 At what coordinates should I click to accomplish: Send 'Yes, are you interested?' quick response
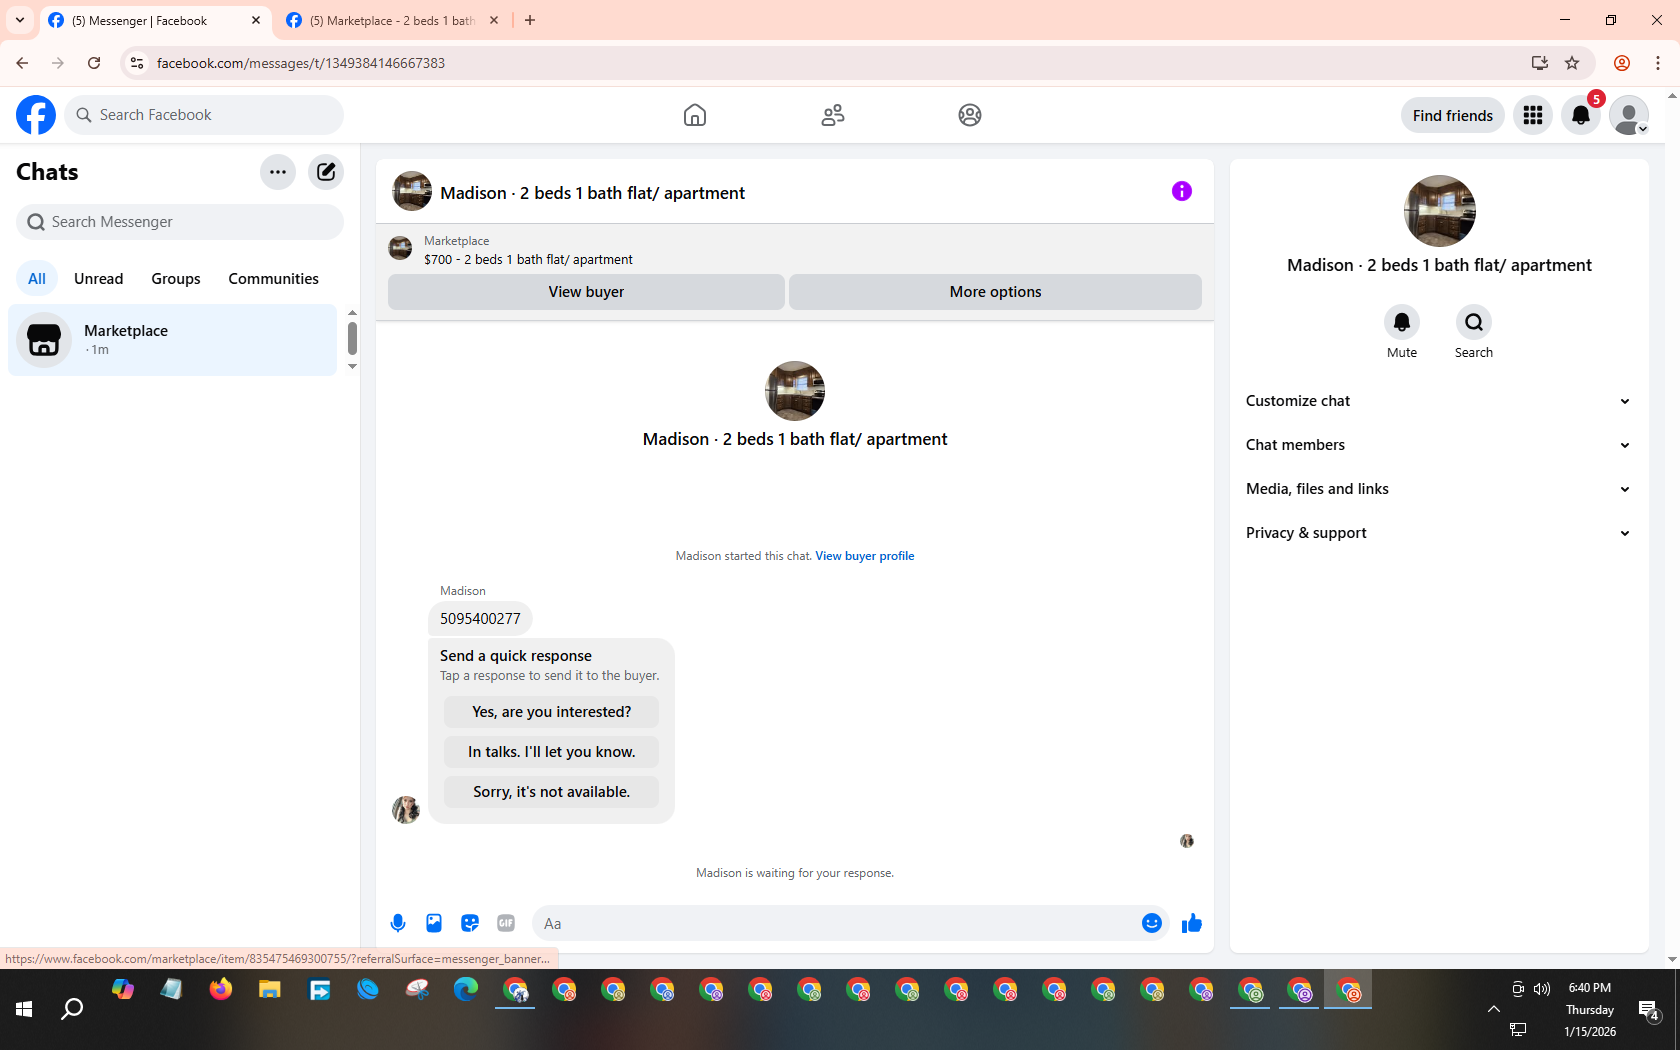(552, 712)
